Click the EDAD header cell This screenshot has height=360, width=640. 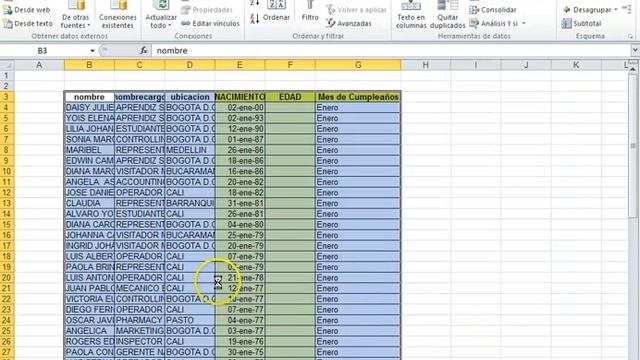pyautogui.click(x=290, y=97)
